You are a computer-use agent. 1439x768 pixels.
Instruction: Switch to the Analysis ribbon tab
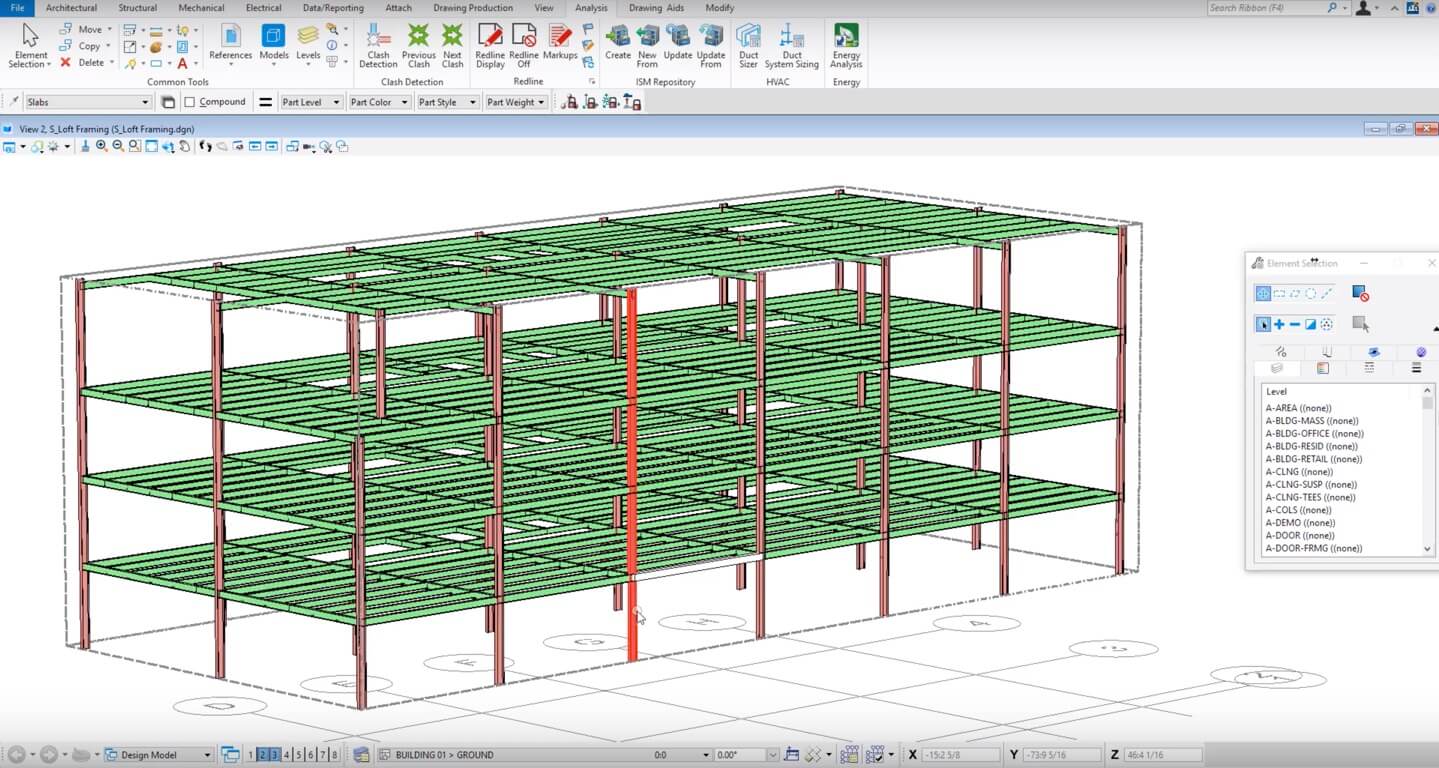[591, 8]
